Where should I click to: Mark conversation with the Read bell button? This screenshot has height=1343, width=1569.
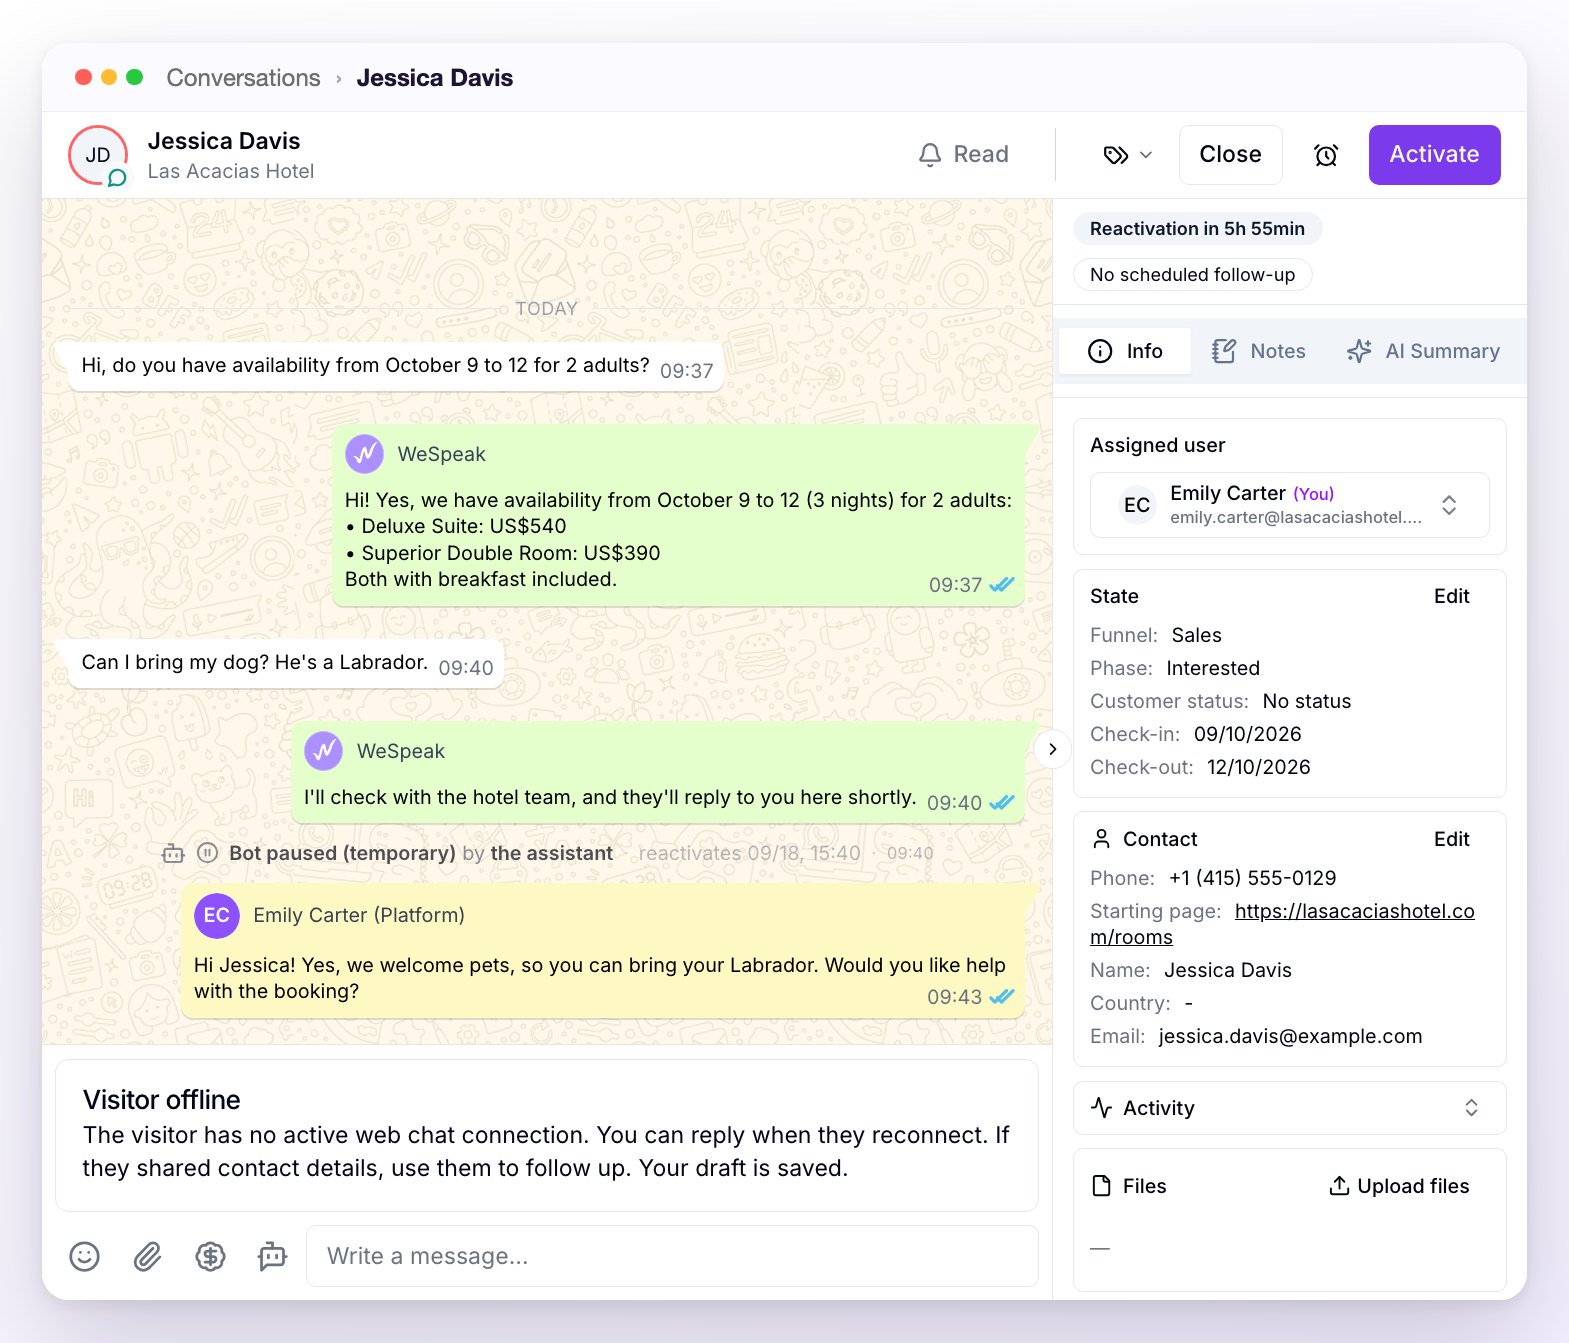pos(964,155)
